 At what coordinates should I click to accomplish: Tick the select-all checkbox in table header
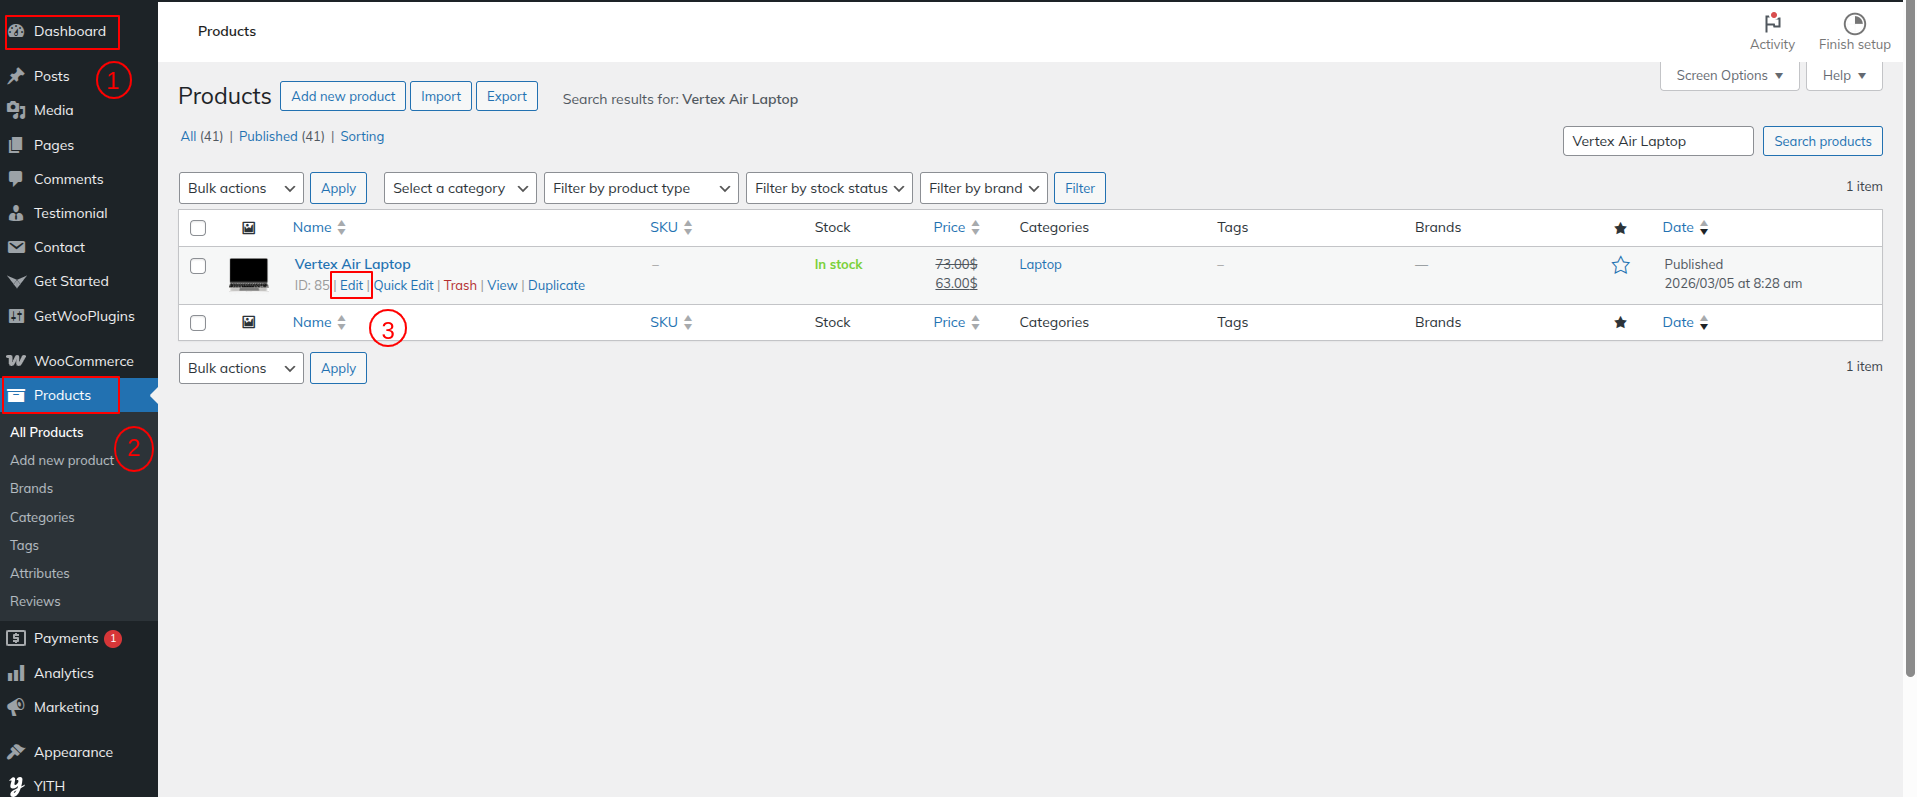pyautogui.click(x=198, y=228)
